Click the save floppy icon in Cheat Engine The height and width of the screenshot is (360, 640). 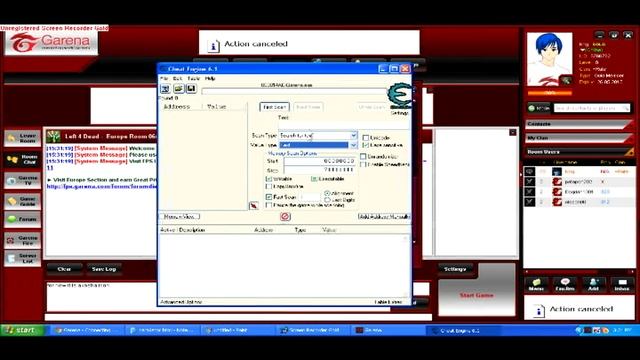click(x=191, y=89)
